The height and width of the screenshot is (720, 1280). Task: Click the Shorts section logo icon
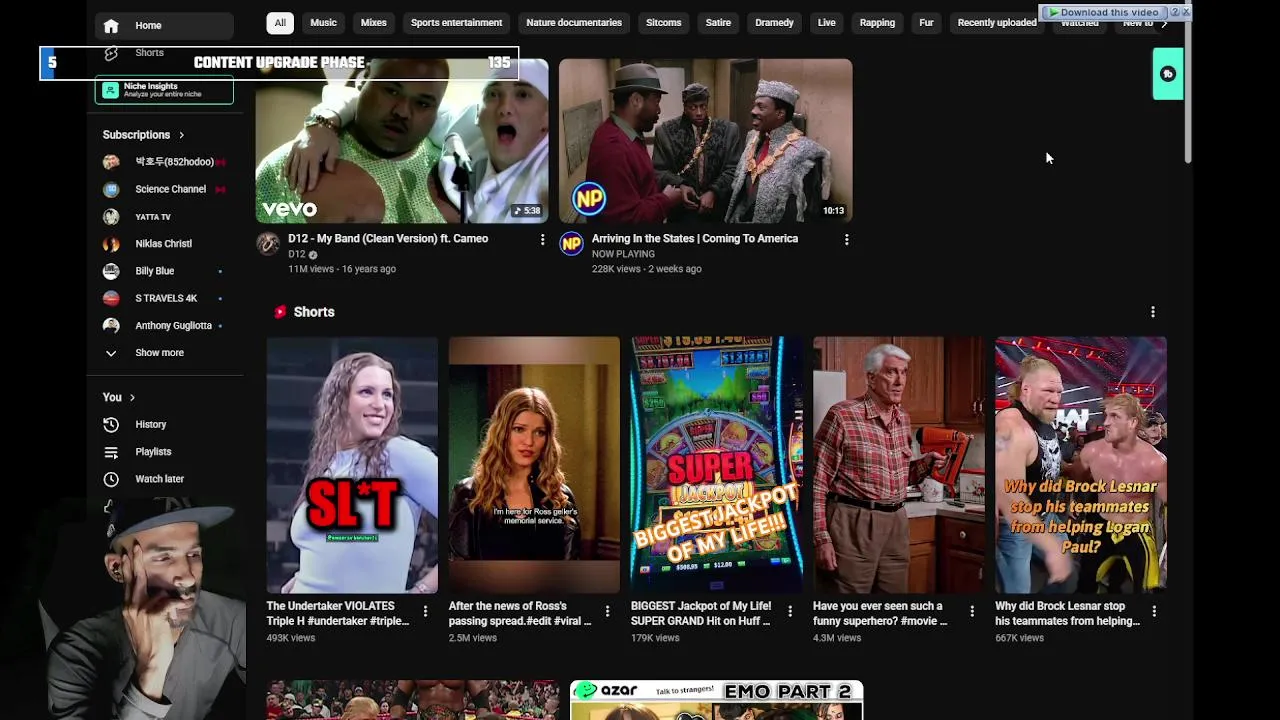click(281, 312)
